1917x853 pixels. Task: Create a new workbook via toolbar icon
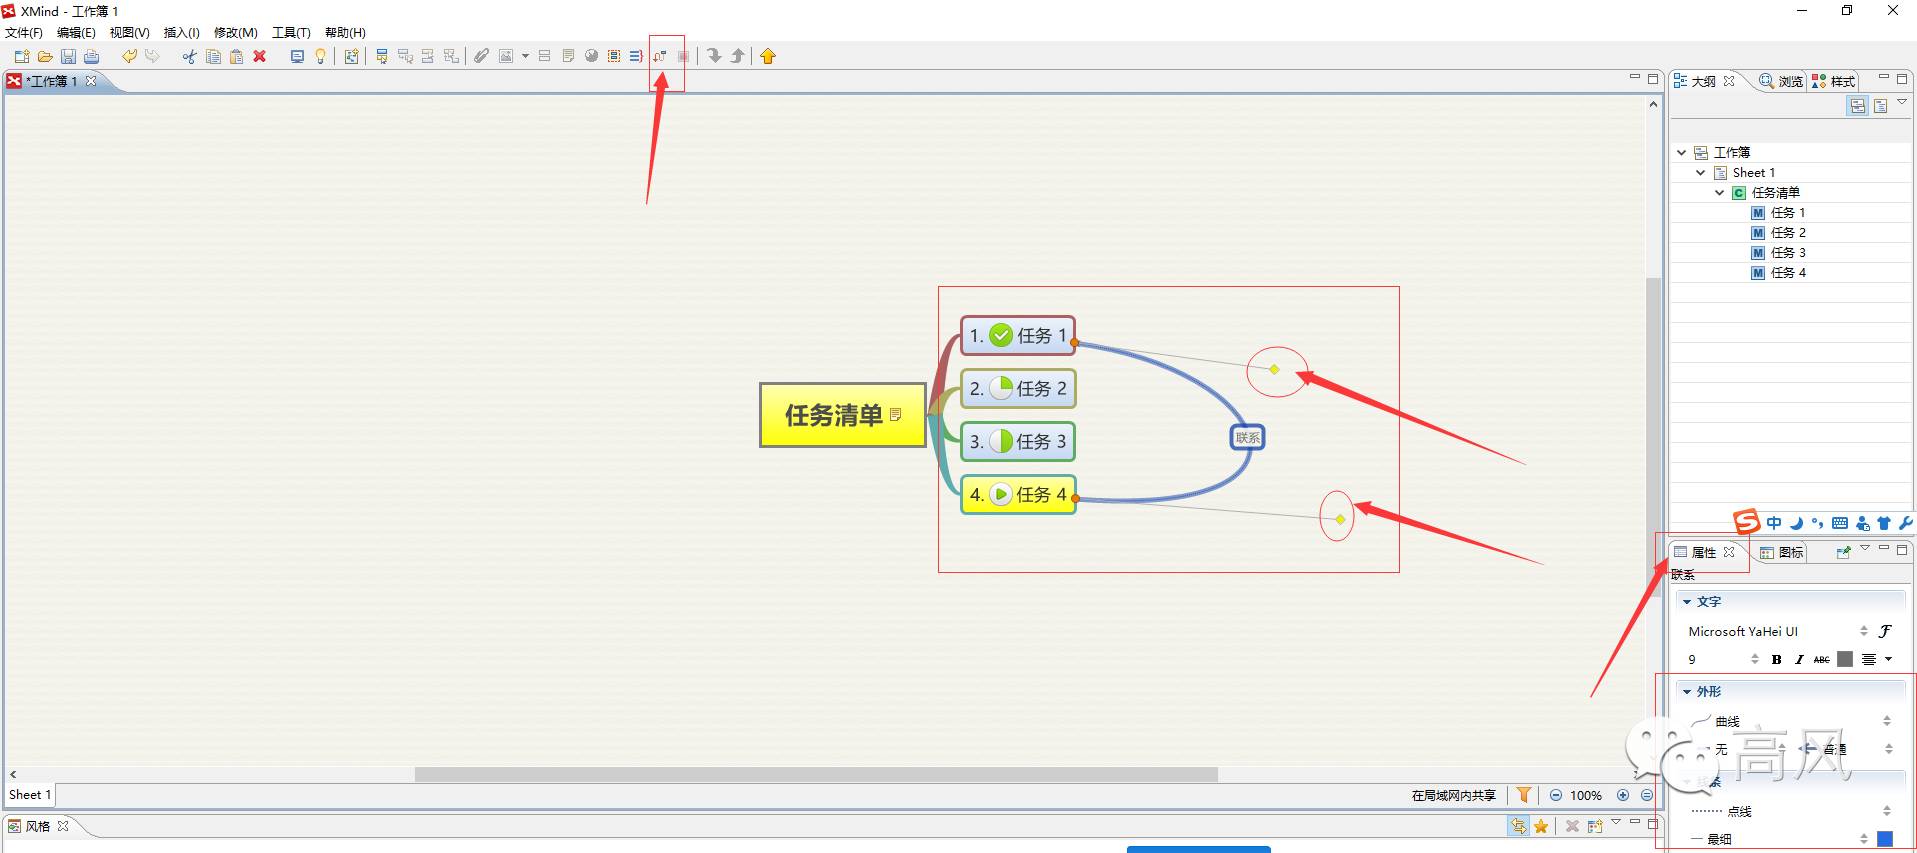[x=21, y=56]
